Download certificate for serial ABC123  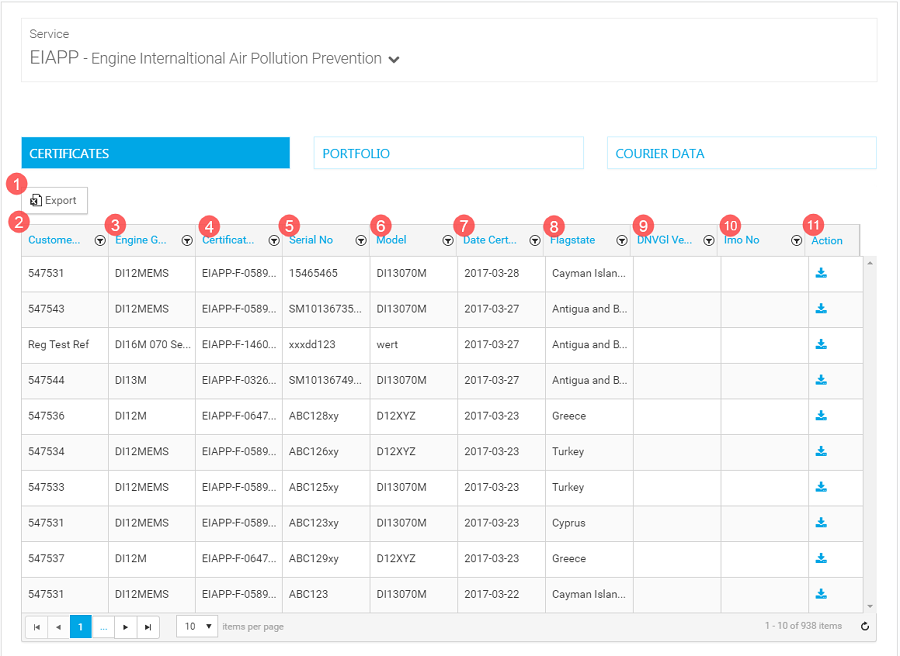tap(821, 593)
